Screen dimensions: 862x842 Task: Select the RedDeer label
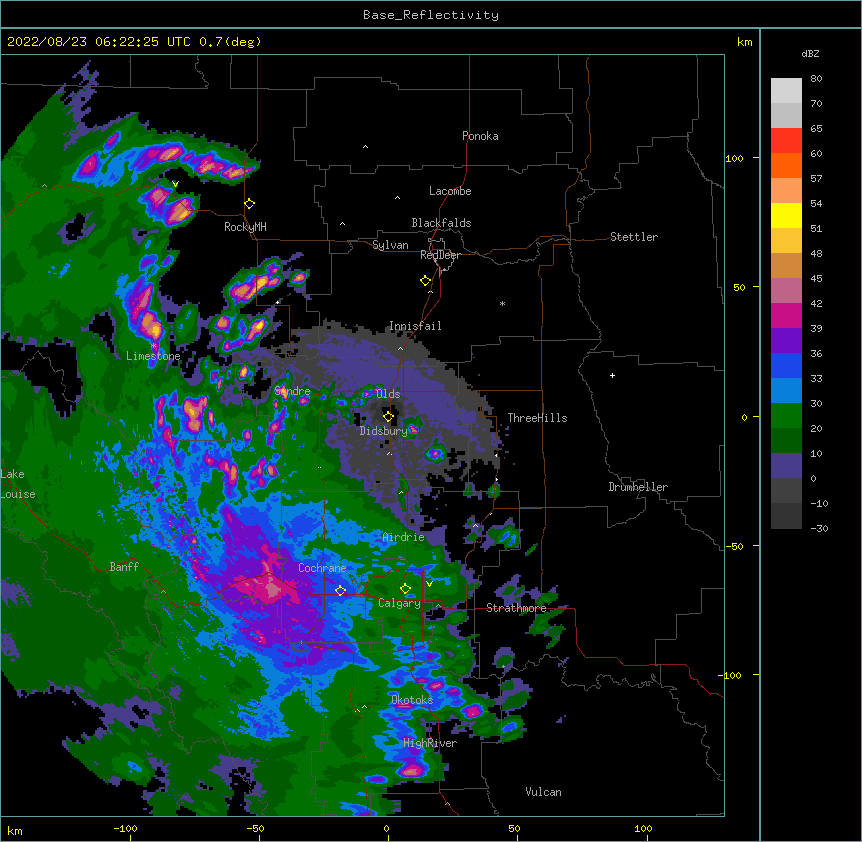tap(440, 255)
